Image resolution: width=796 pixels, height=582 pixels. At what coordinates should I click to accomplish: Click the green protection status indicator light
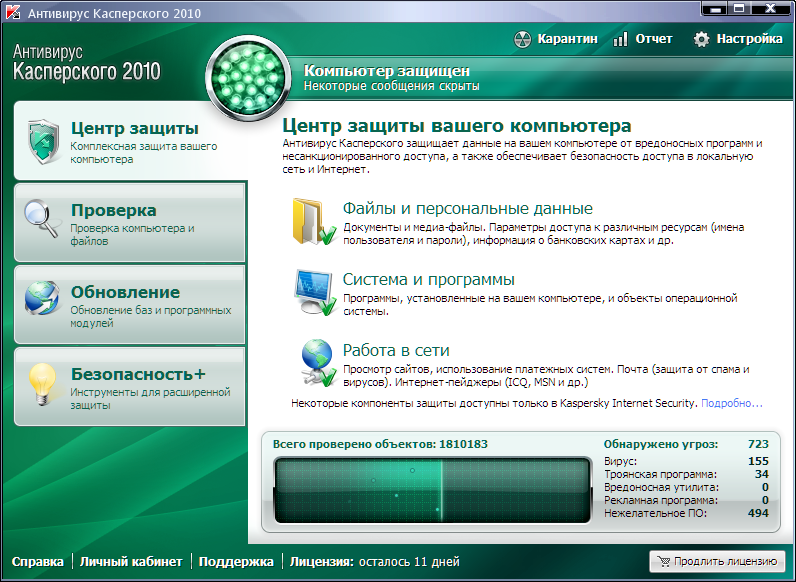[248, 78]
